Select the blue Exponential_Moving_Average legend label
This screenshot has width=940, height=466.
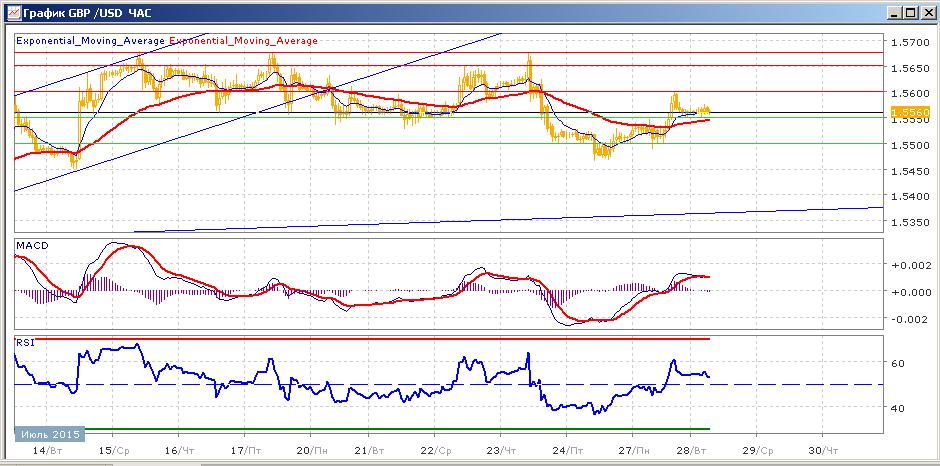click(91, 41)
